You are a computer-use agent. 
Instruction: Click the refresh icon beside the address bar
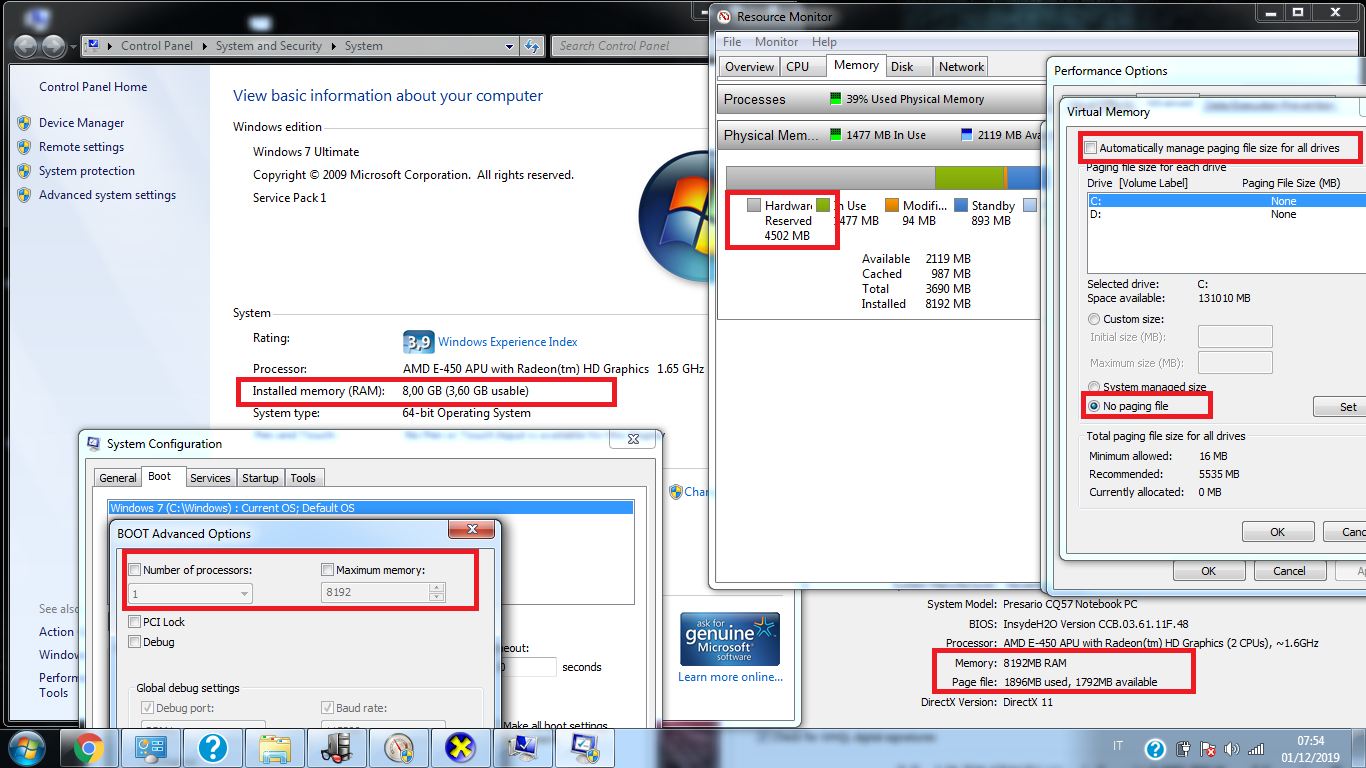533,46
